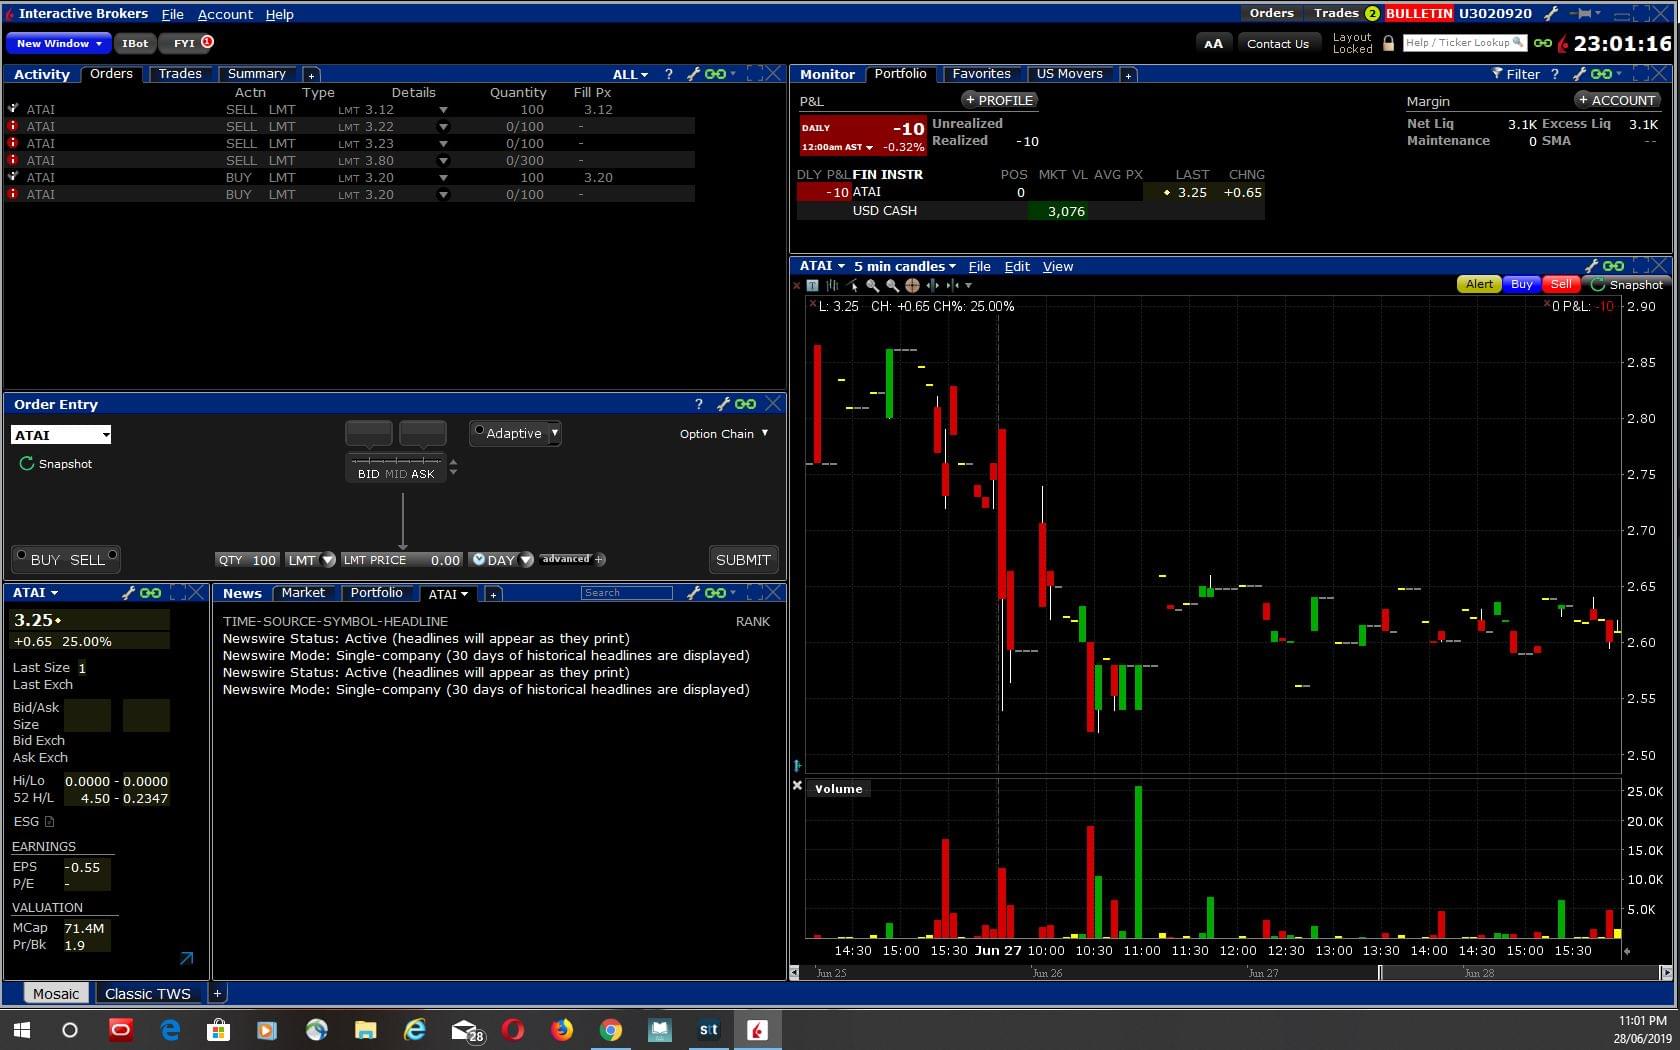The width and height of the screenshot is (1680, 1050).
Task: Select the BUY radio button
Action: point(21,555)
